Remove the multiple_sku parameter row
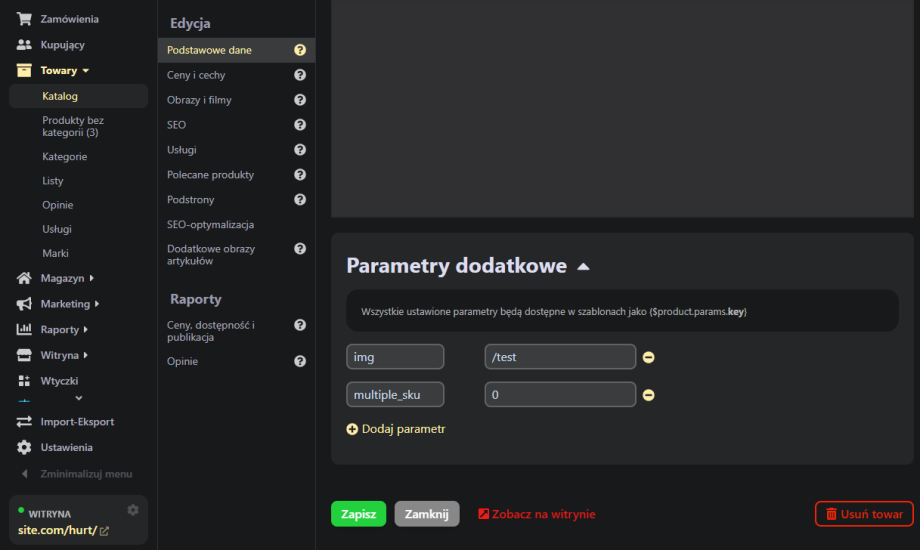The width and height of the screenshot is (920, 550). 648,395
